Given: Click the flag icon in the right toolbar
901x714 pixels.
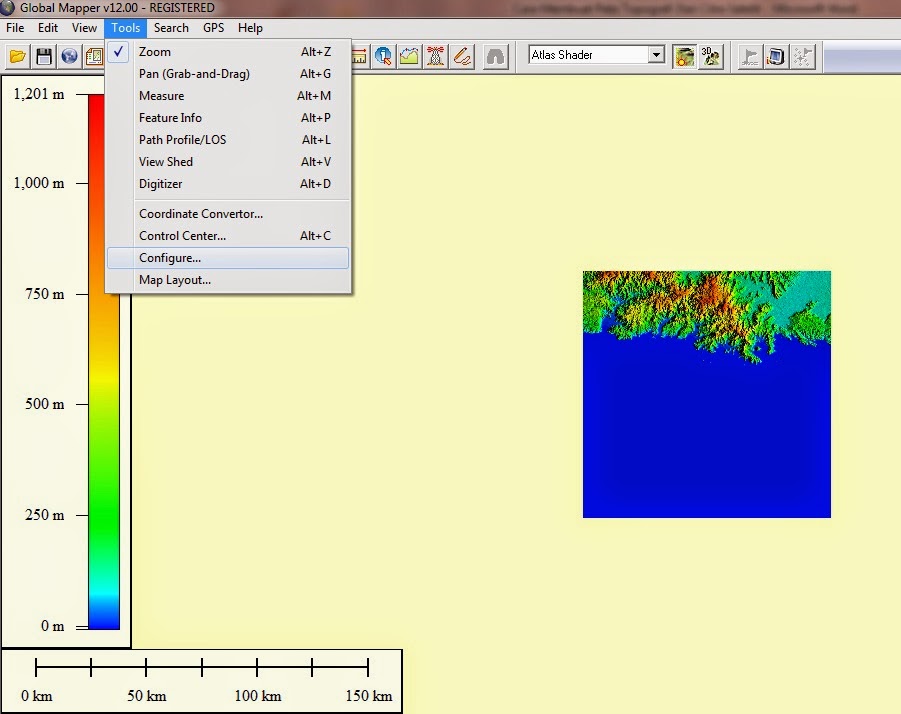Looking at the screenshot, I should [750, 56].
